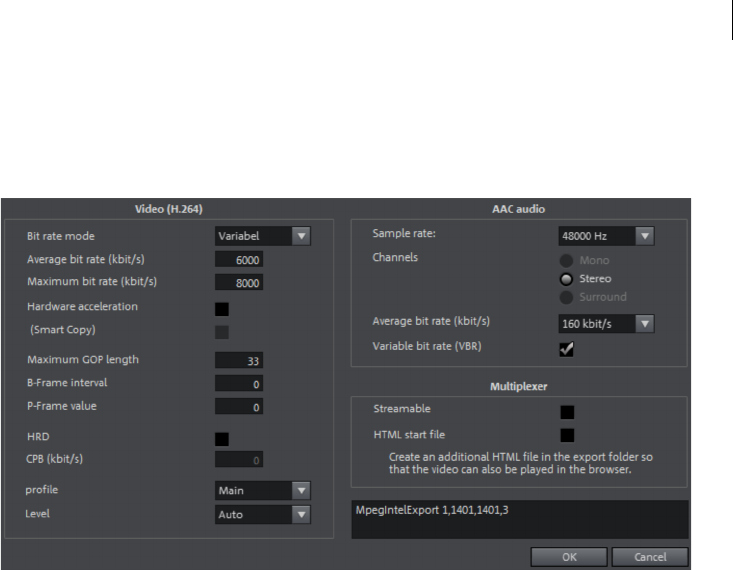The width and height of the screenshot is (733, 570).
Task: Select the Stereo channel radio button
Action: (566, 279)
